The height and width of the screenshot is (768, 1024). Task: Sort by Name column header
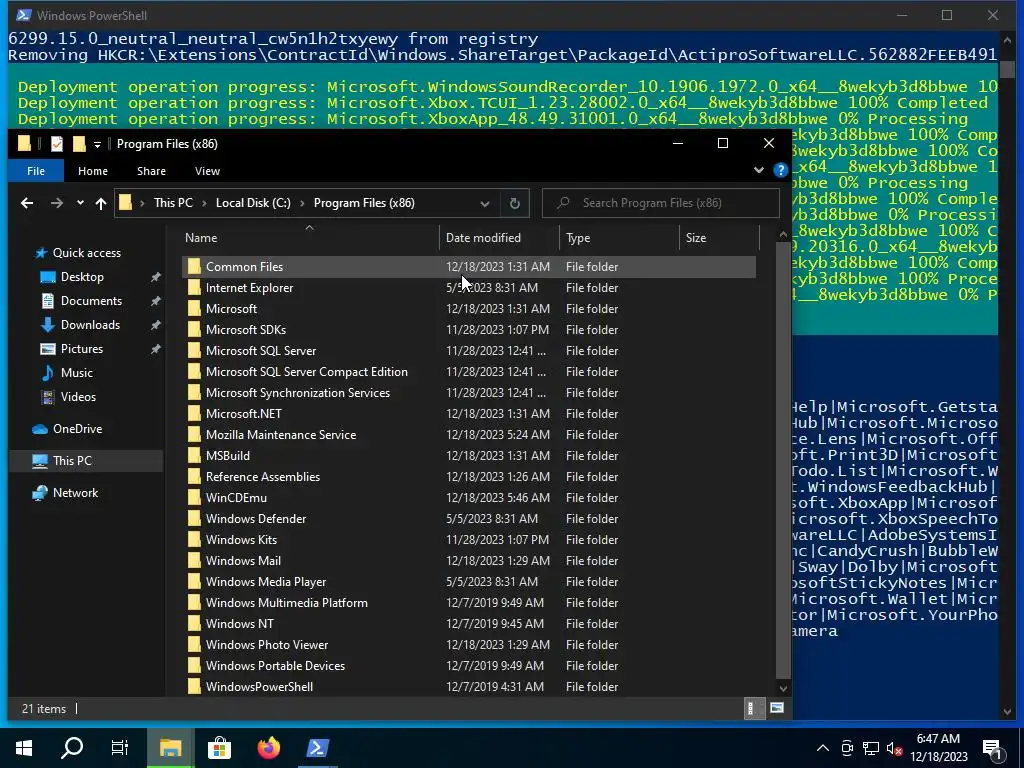[310, 238]
